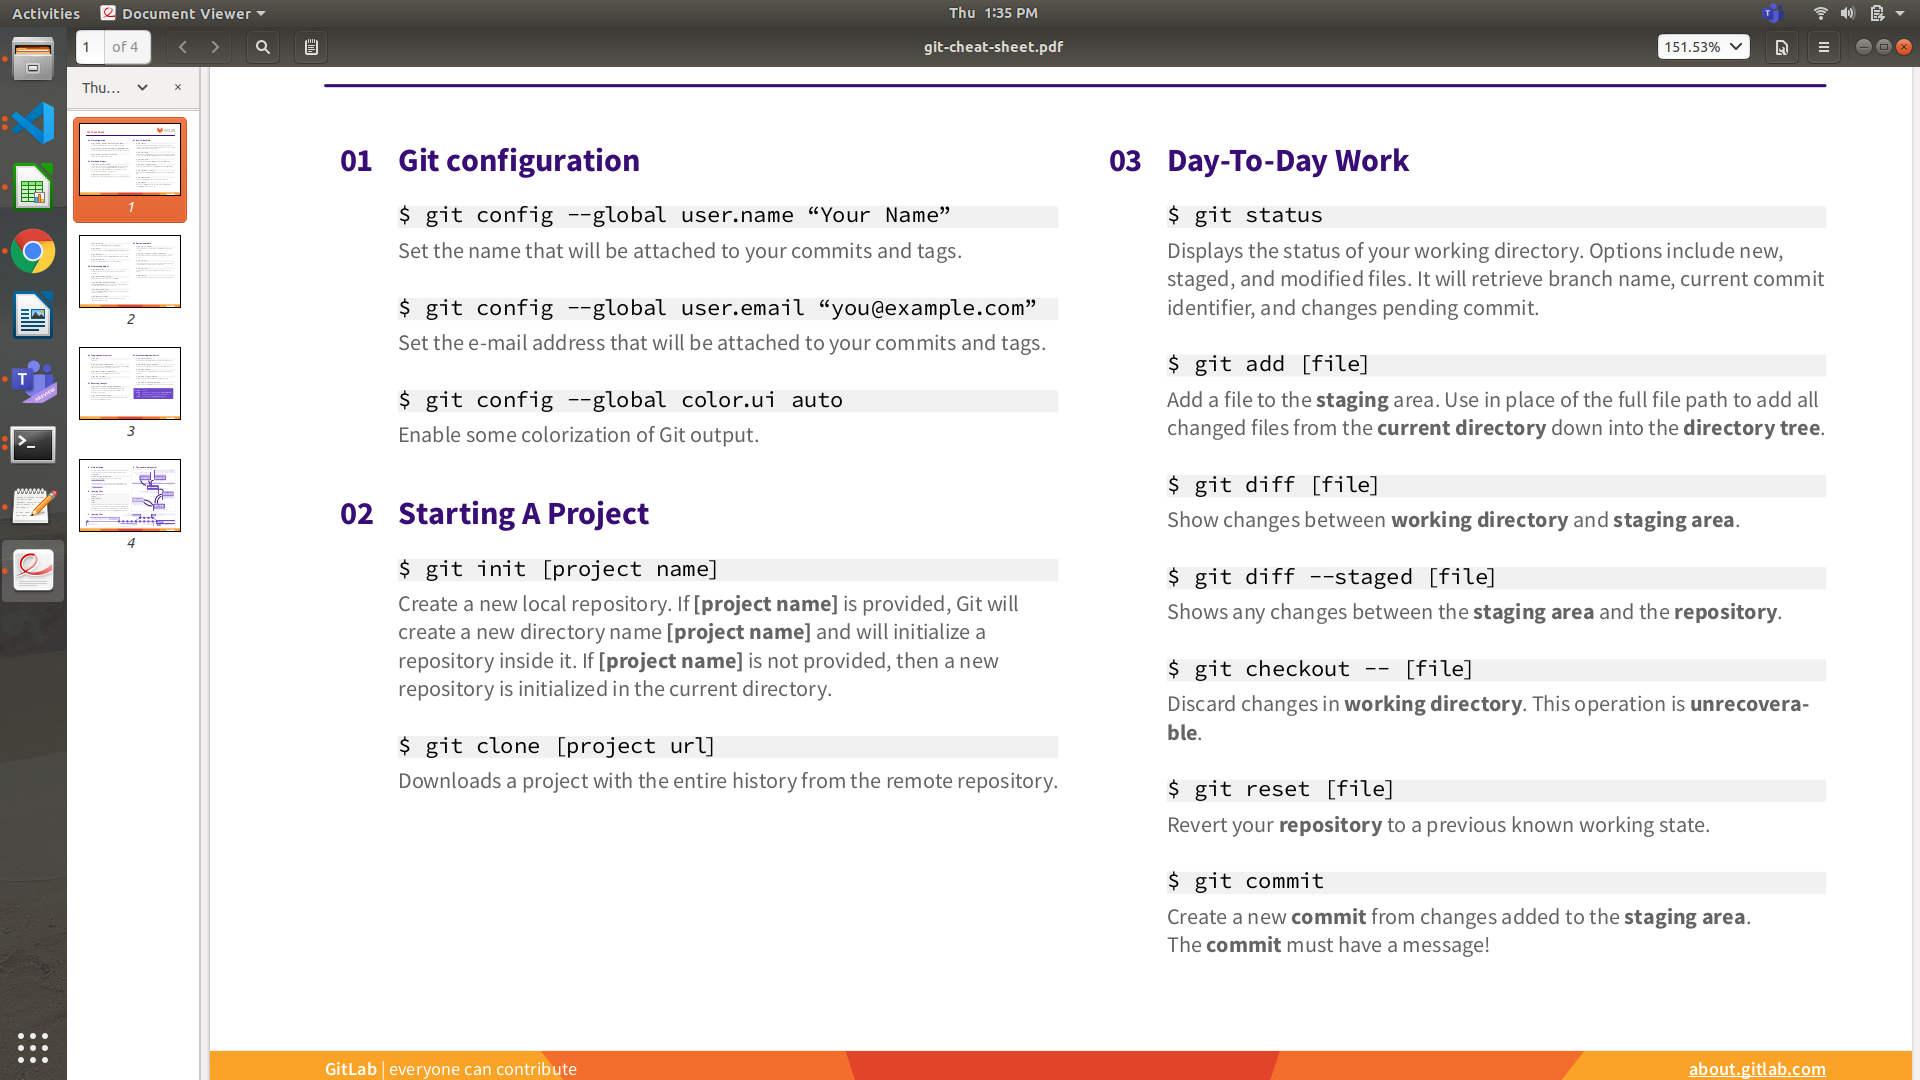Launch Google Chrome from dock
The width and height of the screenshot is (1920, 1080).
pos(33,251)
